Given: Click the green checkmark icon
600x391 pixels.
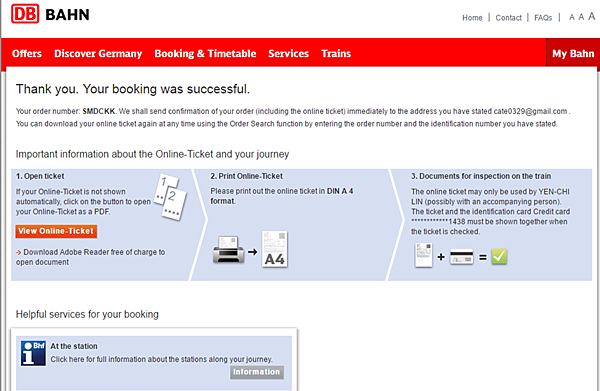Looking at the screenshot, I should (x=499, y=256).
